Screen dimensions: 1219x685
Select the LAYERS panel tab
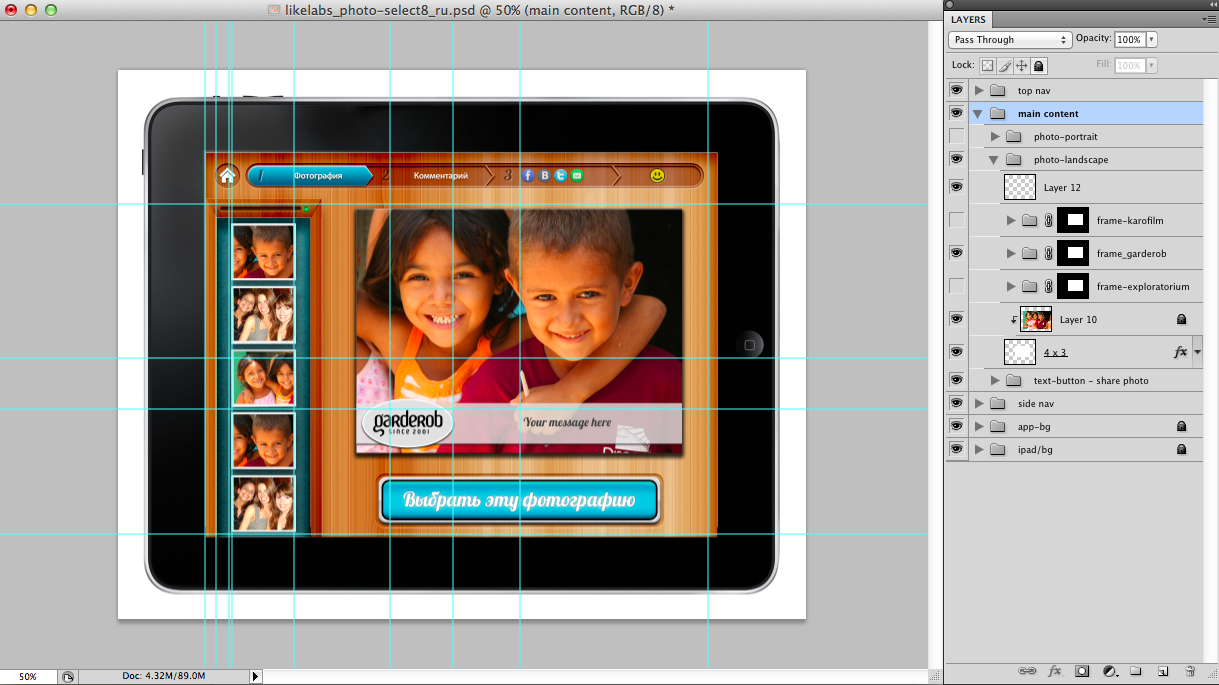click(x=968, y=19)
